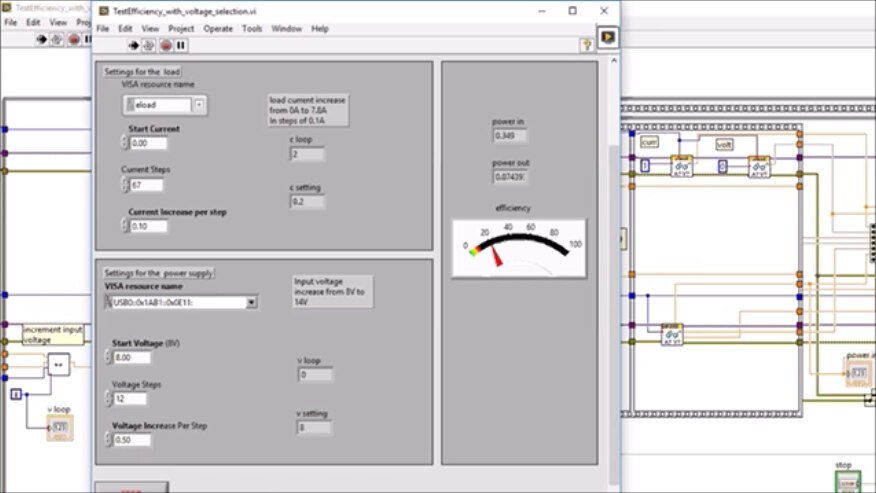The width and height of the screenshot is (876, 493).
Task: Click the Start Current increment/decrement stepper
Action: 125,144
